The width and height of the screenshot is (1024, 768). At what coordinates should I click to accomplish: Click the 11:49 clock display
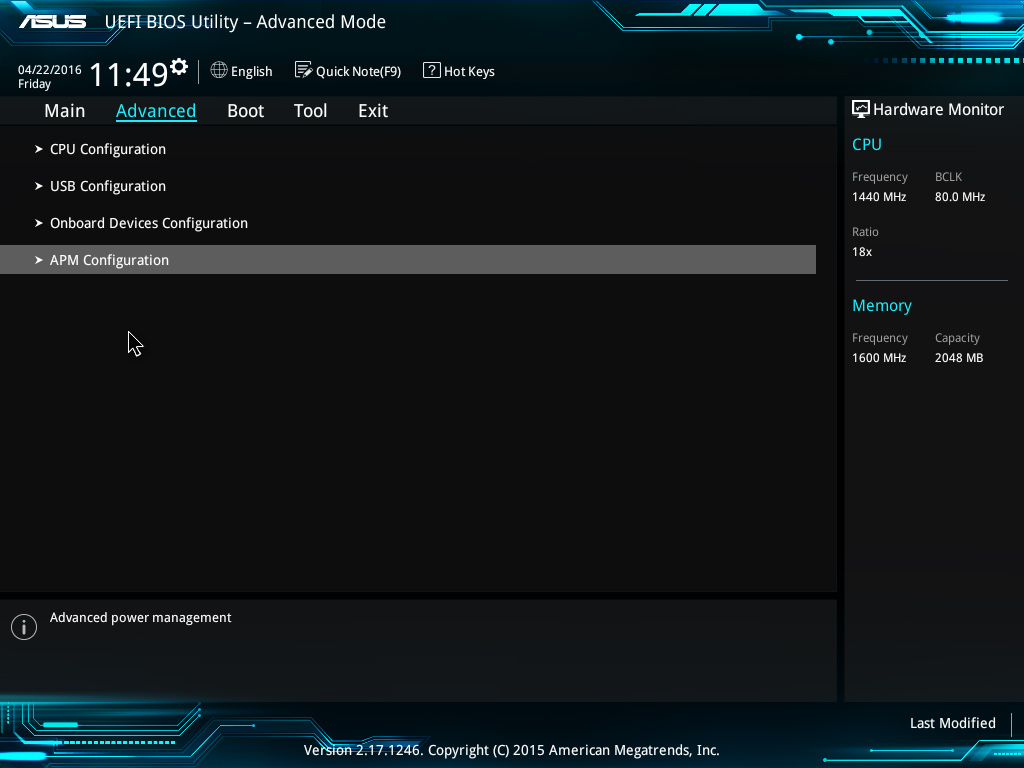(129, 74)
